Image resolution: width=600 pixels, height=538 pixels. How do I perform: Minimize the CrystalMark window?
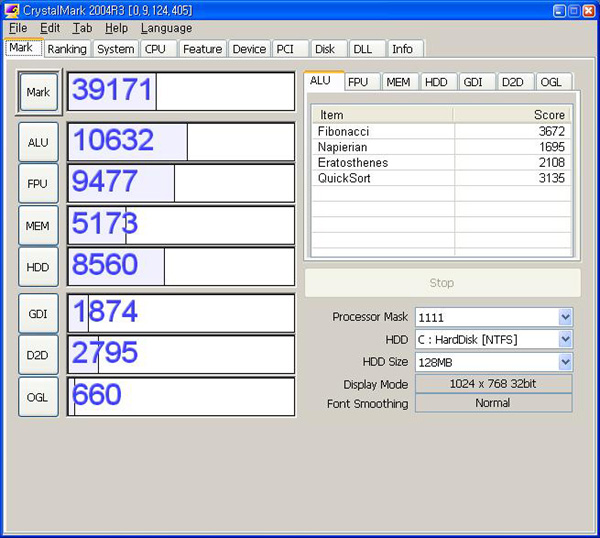[559, 11]
